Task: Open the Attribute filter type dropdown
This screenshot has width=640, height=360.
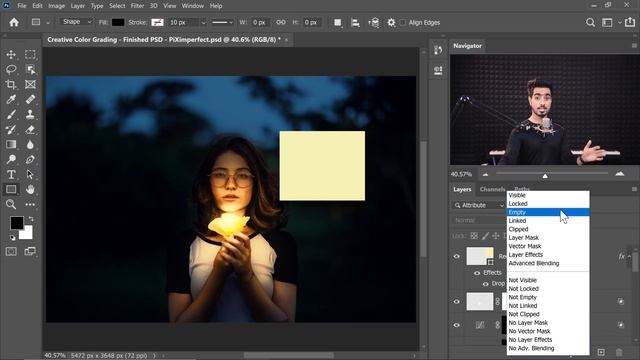Action: click(479, 205)
